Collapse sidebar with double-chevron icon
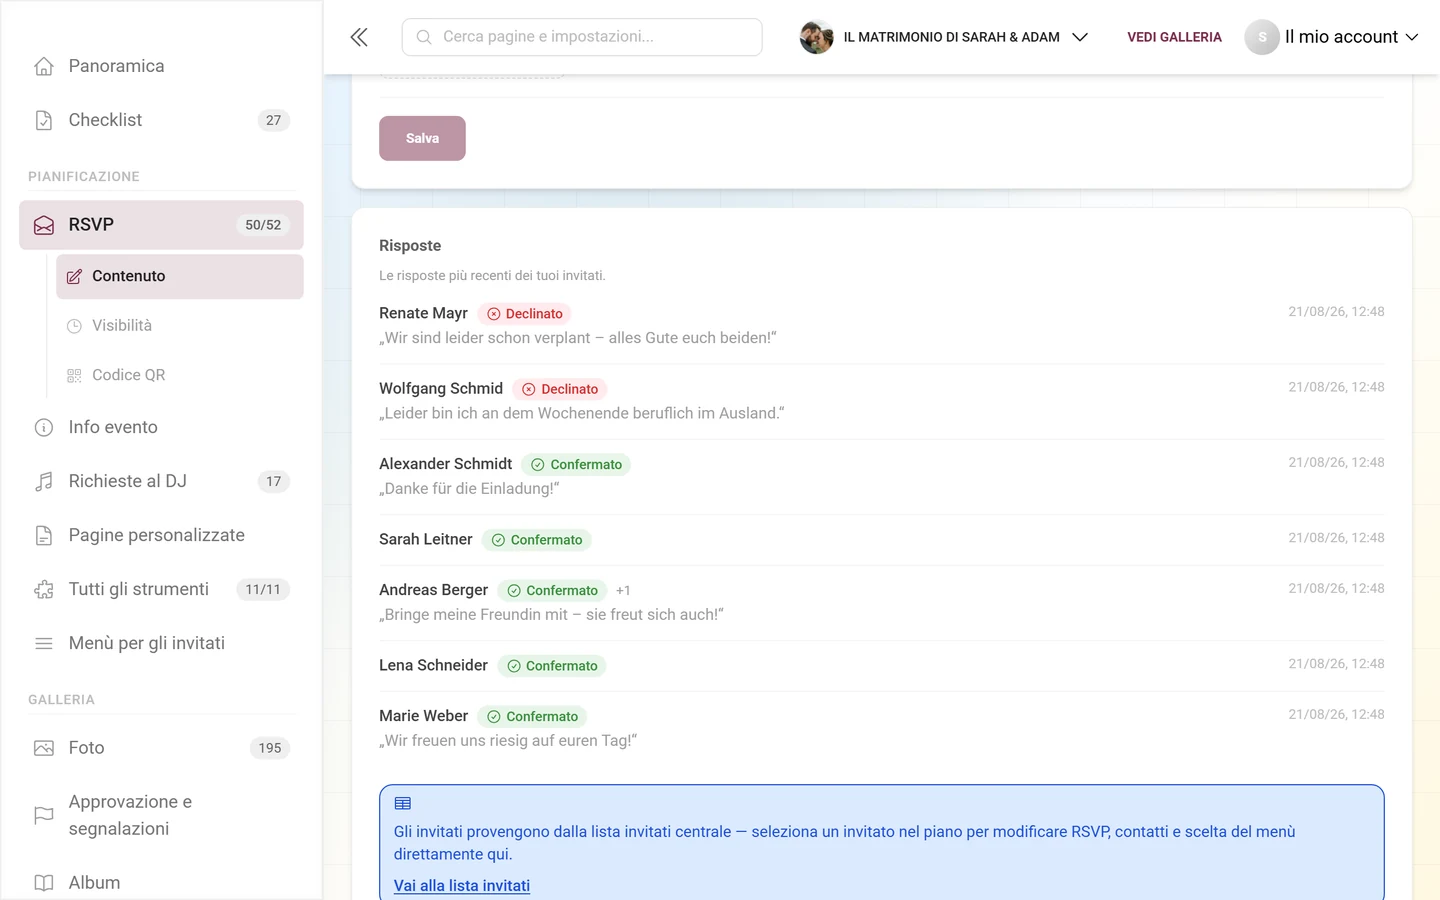Image resolution: width=1440 pixels, height=900 pixels. click(x=359, y=37)
